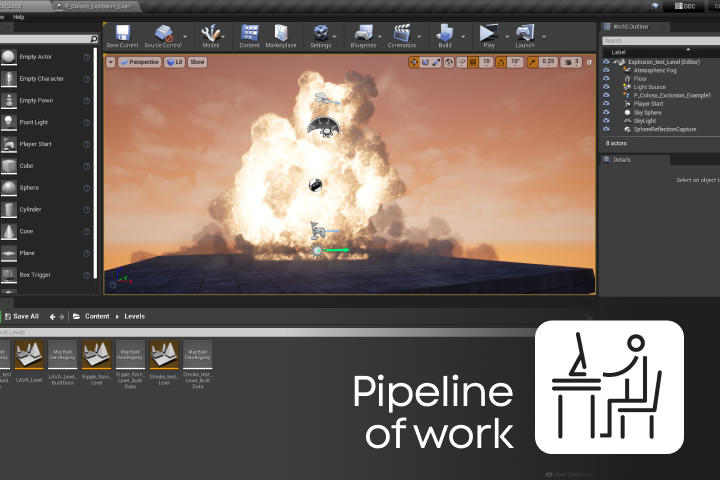Select the rotate gizmo mode icon
The height and width of the screenshot is (480, 720).
[x=425, y=62]
